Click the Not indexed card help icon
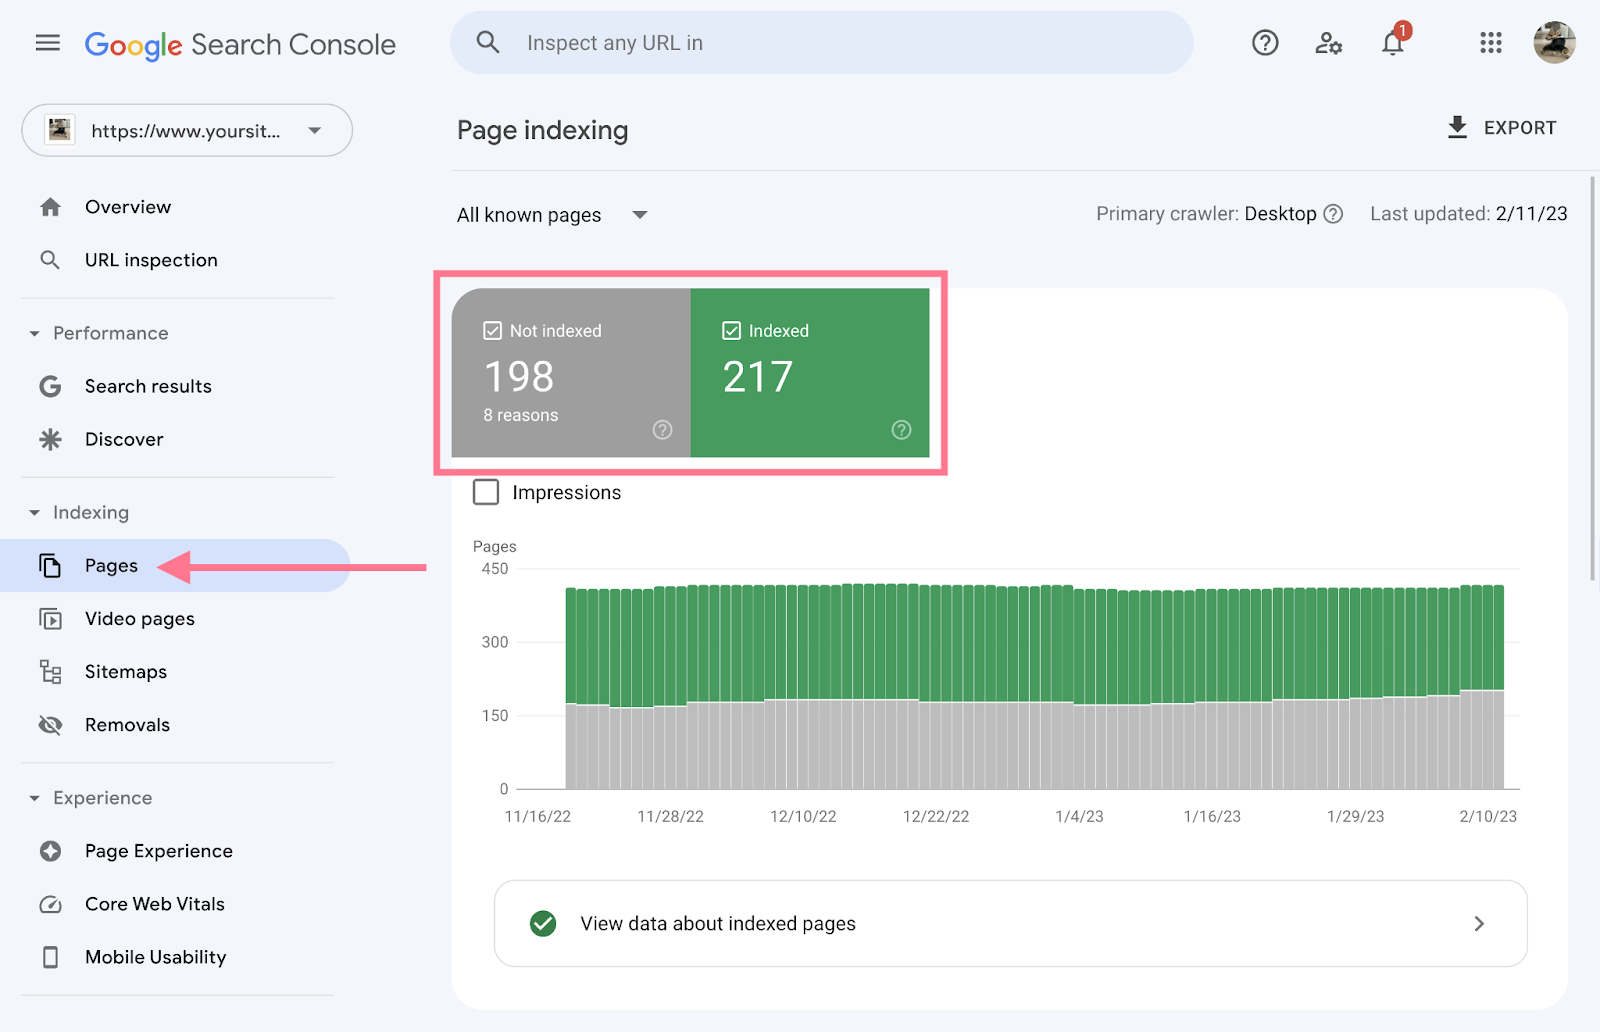This screenshot has width=1600, height=1032. click(661, 430)
